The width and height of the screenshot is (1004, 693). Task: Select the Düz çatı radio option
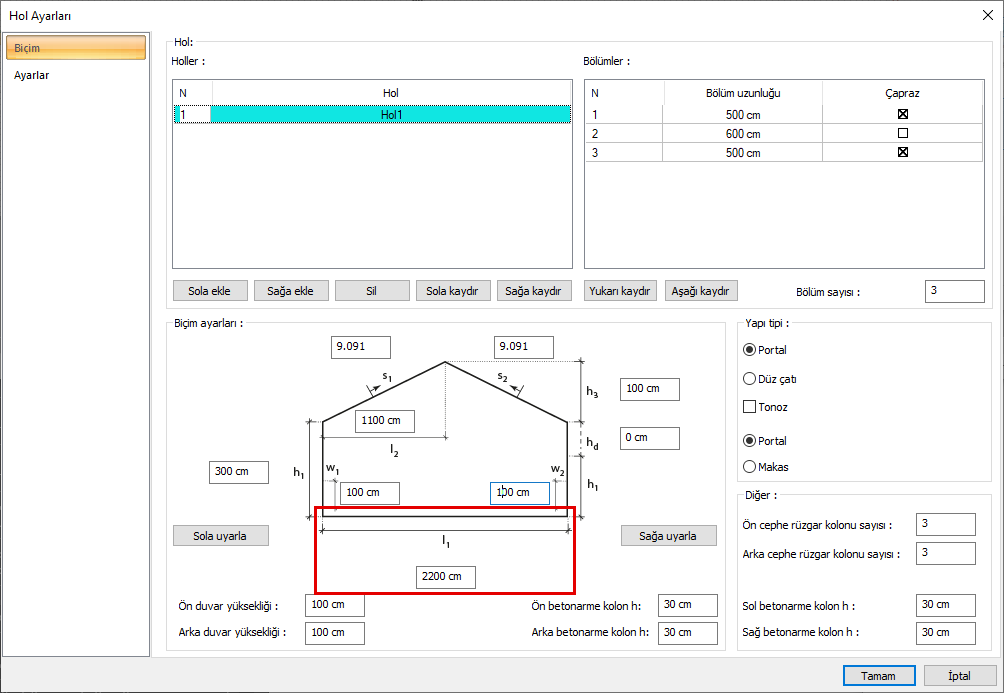749,379
